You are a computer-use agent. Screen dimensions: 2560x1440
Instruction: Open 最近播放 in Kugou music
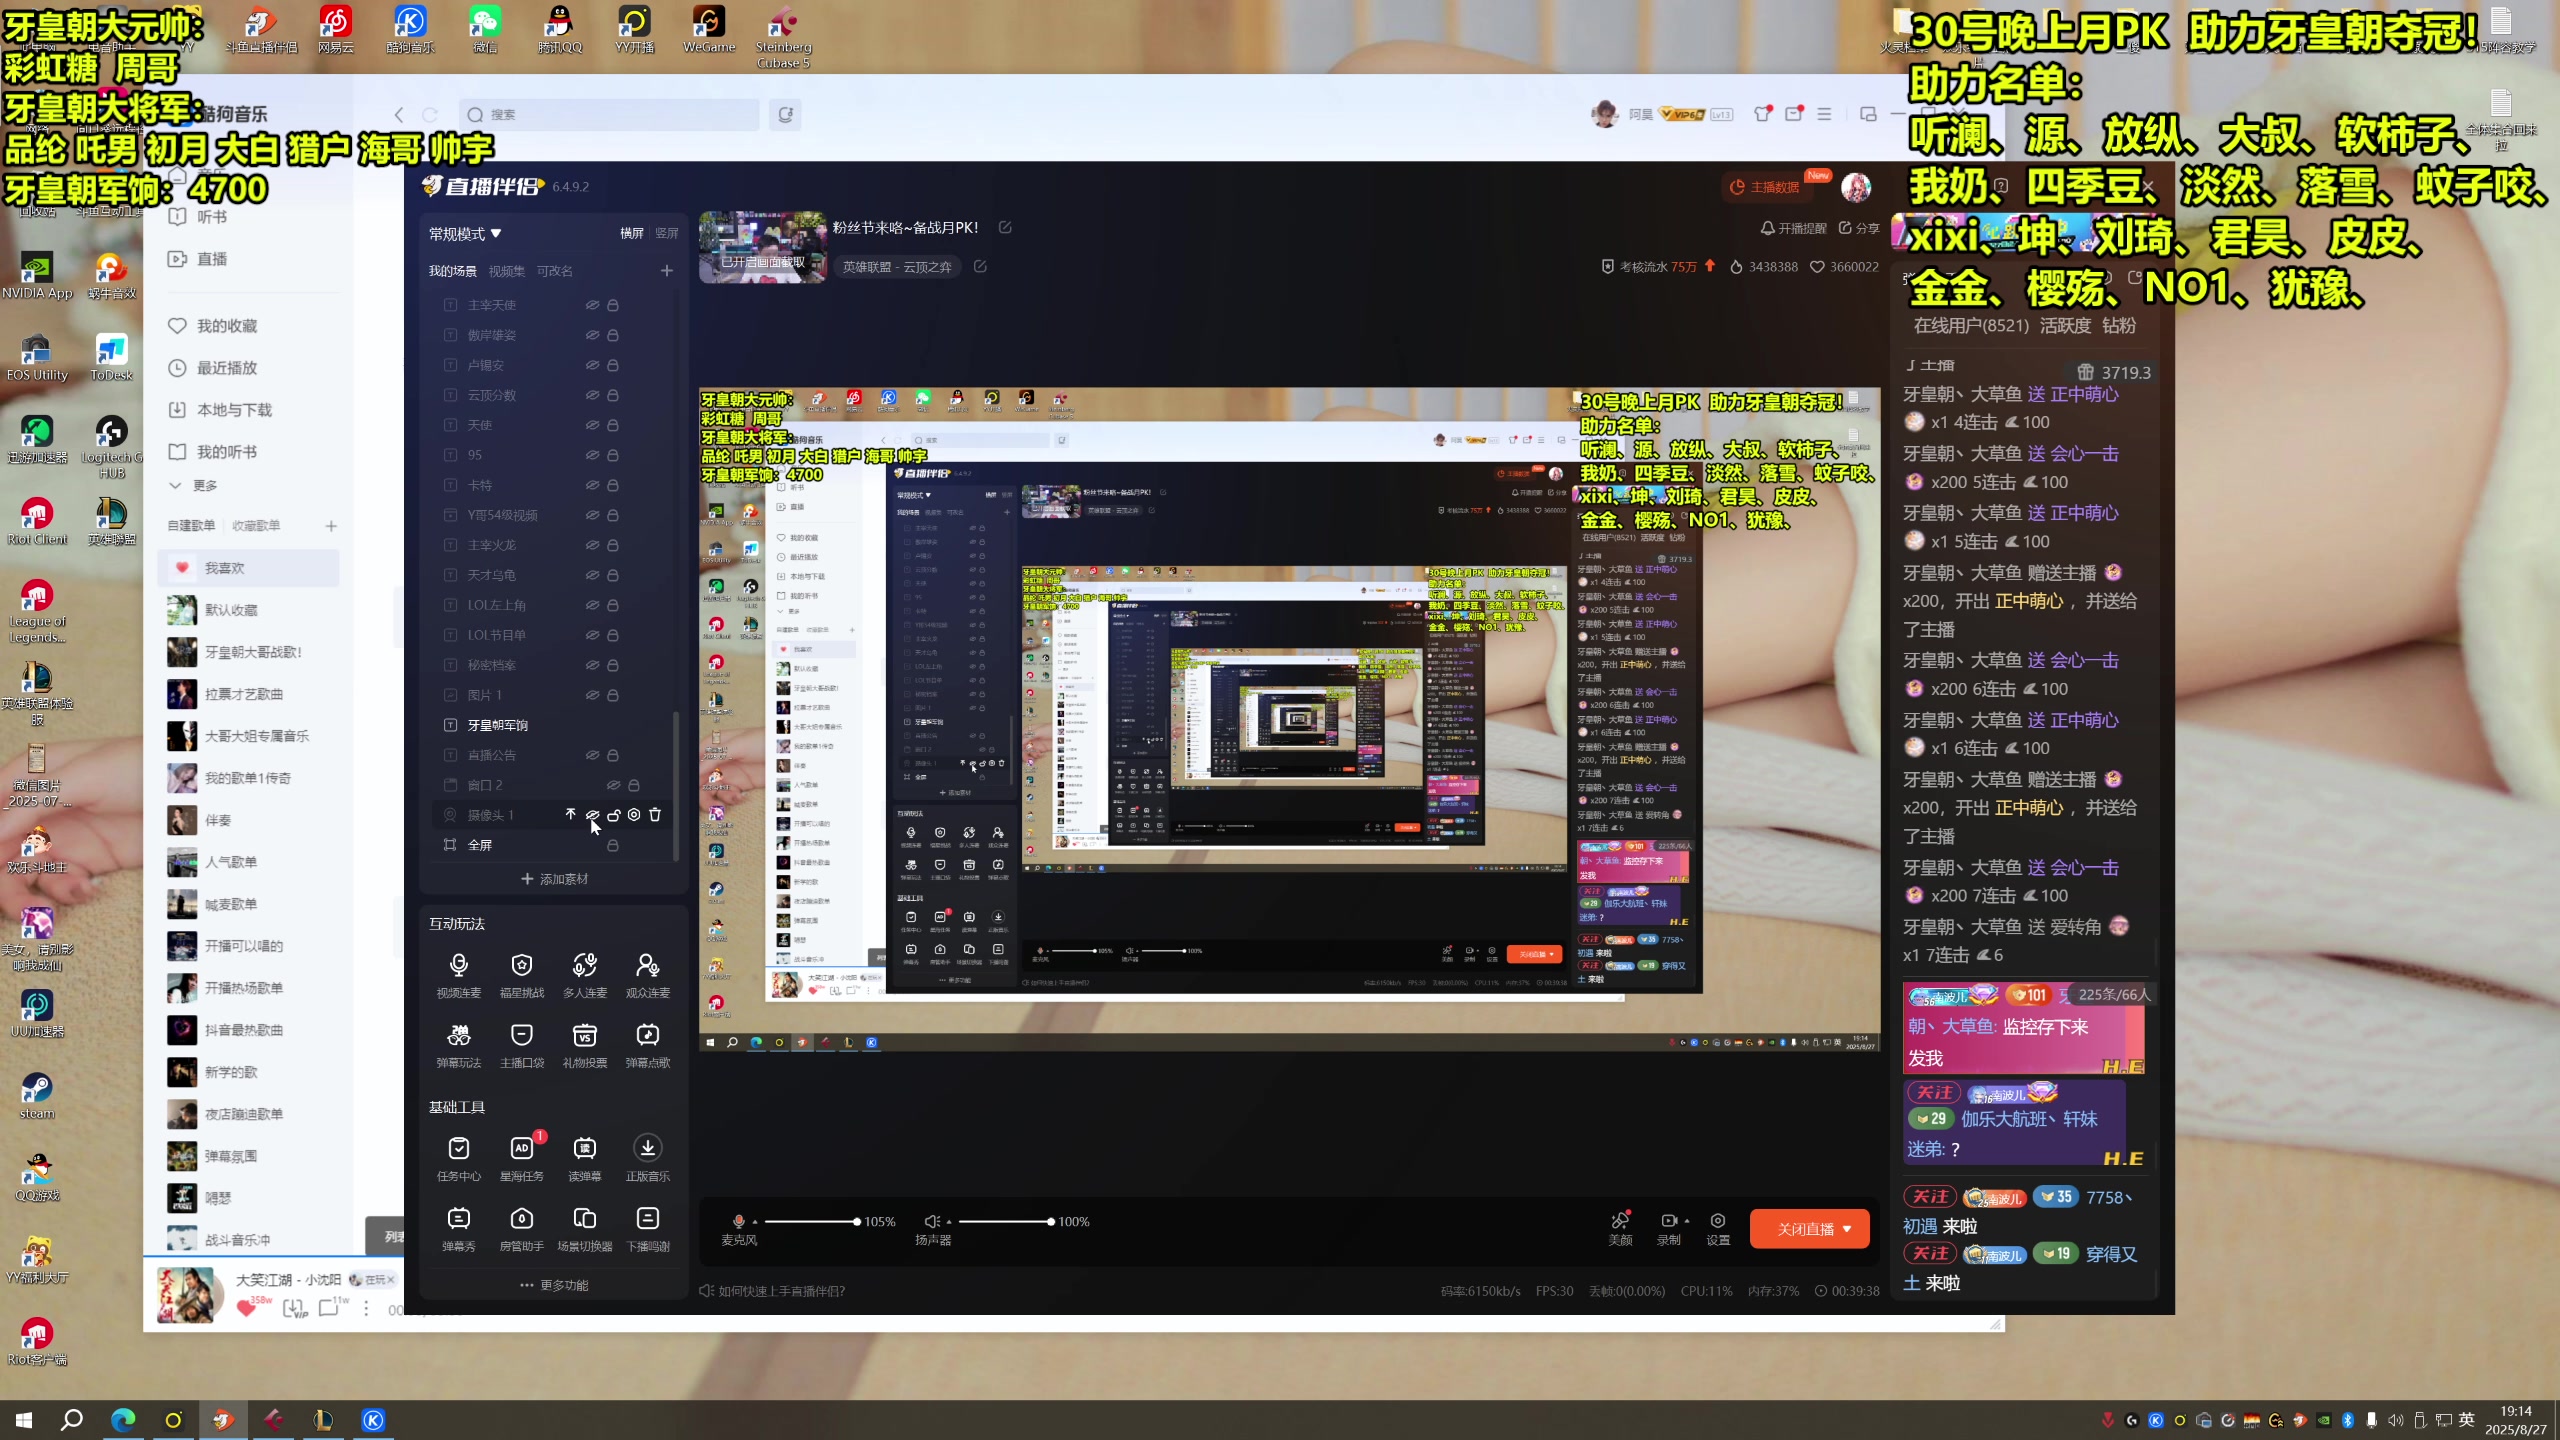[213, 368]
